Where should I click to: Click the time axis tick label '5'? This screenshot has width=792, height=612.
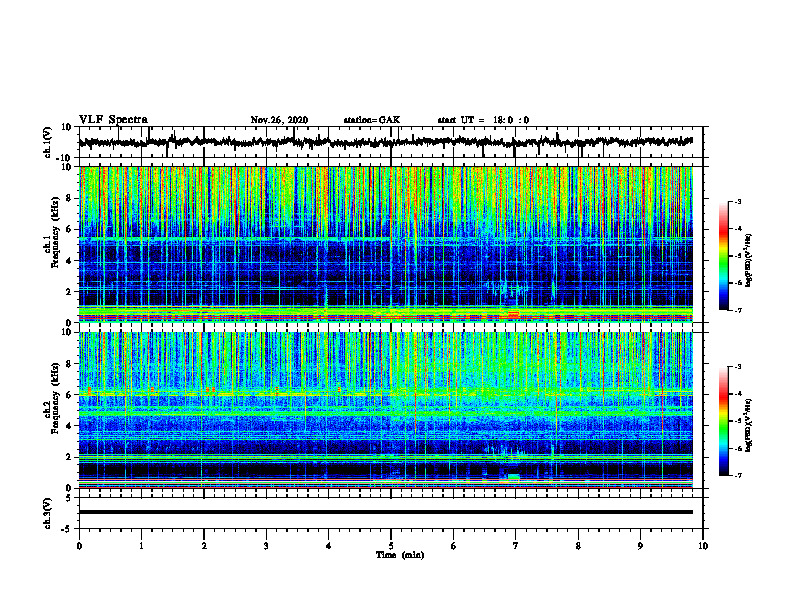point(391,546)
